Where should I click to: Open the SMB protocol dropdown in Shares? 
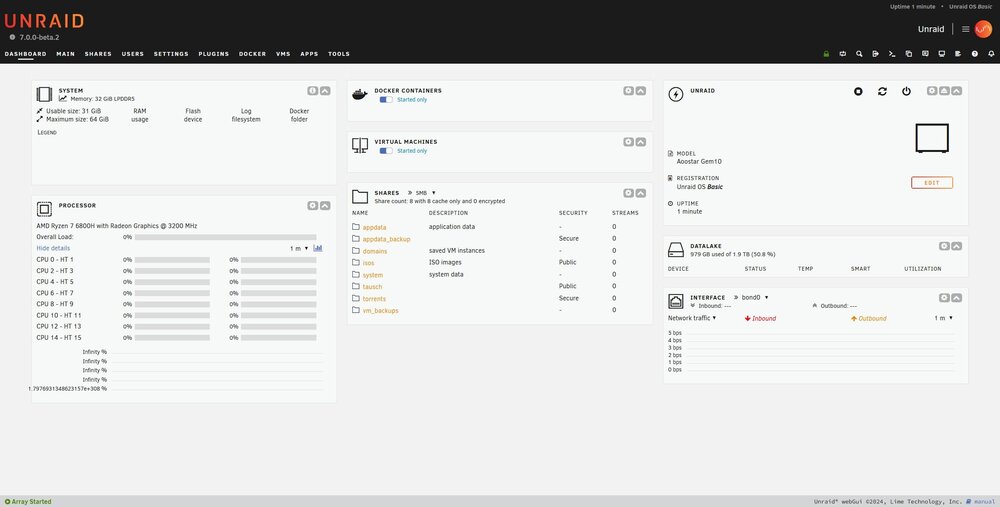point(425,193)
